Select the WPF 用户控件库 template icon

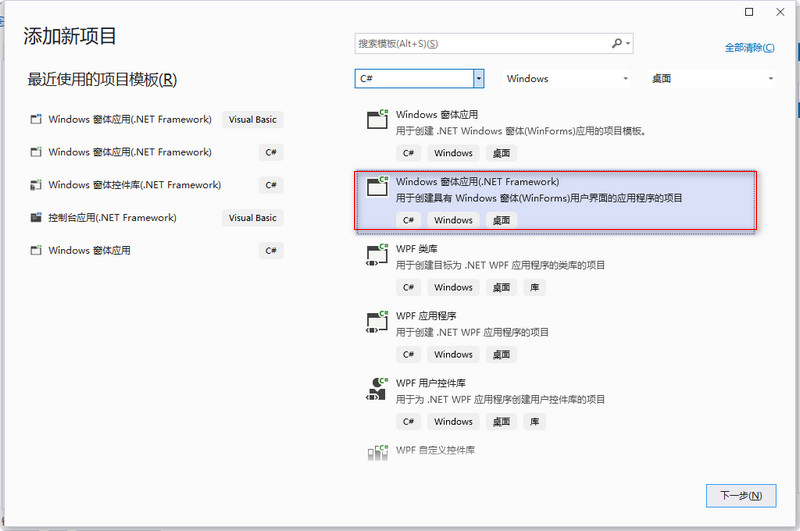click(378, 389)
